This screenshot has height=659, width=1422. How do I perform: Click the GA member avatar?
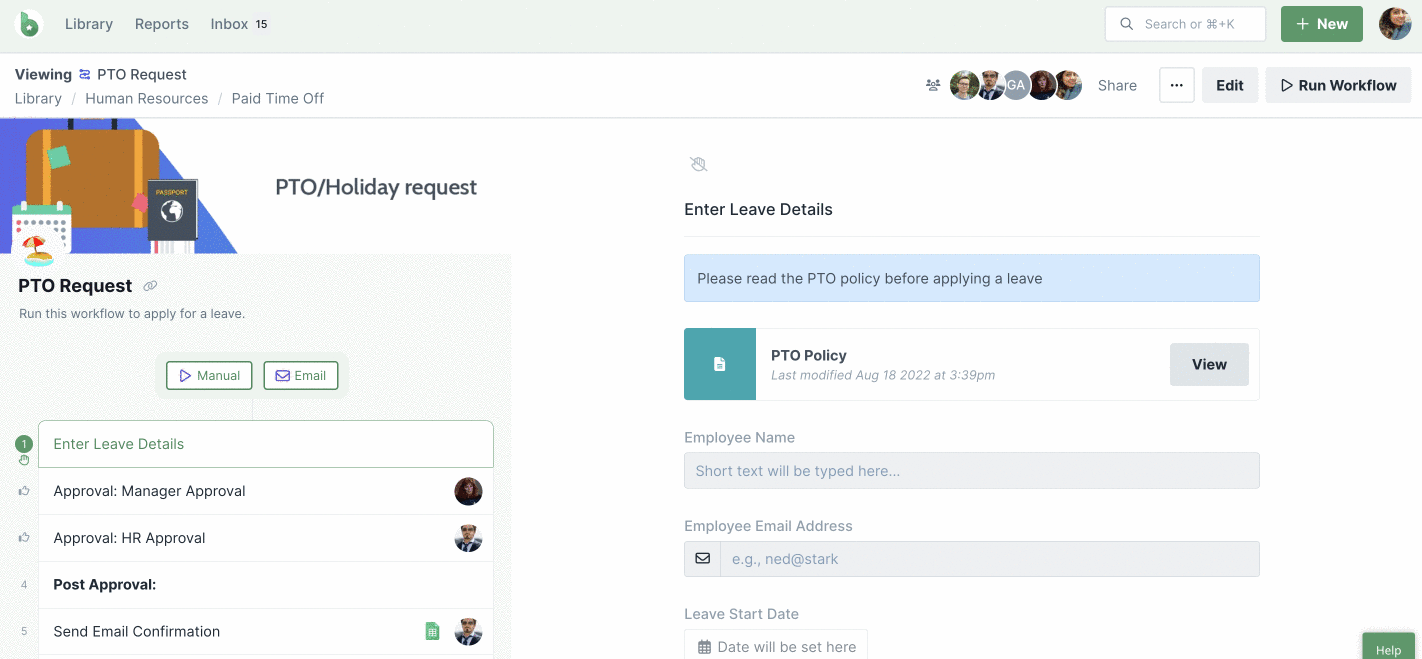tap(1016, 86)
